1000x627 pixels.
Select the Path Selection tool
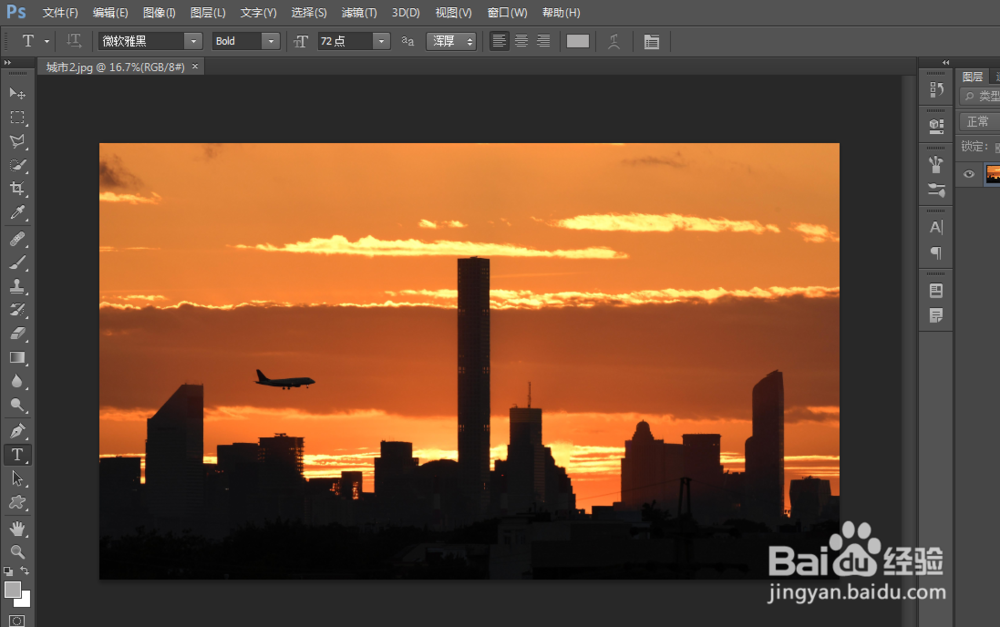(17, 478)
